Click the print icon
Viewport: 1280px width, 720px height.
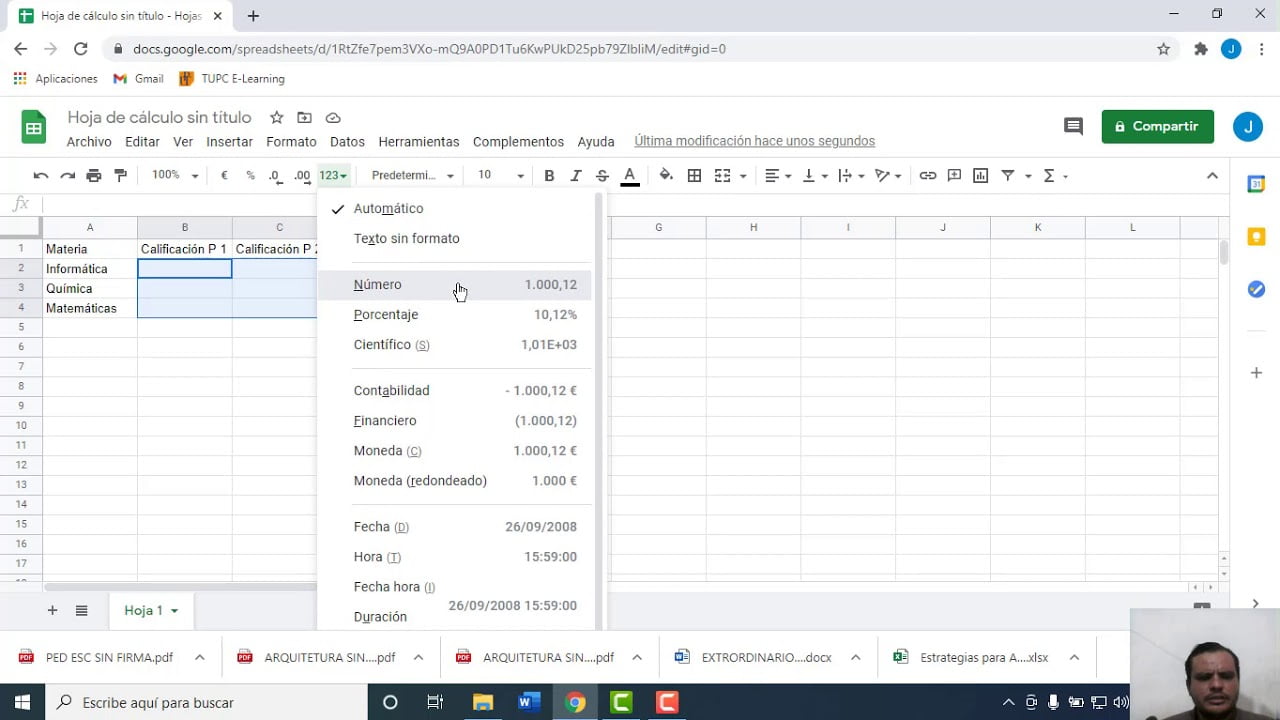(94, 175)
